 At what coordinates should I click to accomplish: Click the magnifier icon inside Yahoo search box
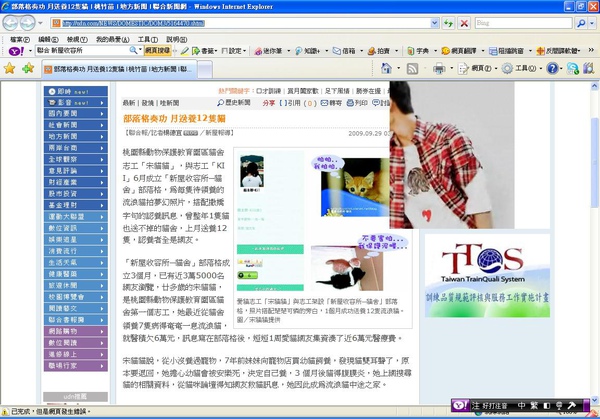(x=133, y=50)
